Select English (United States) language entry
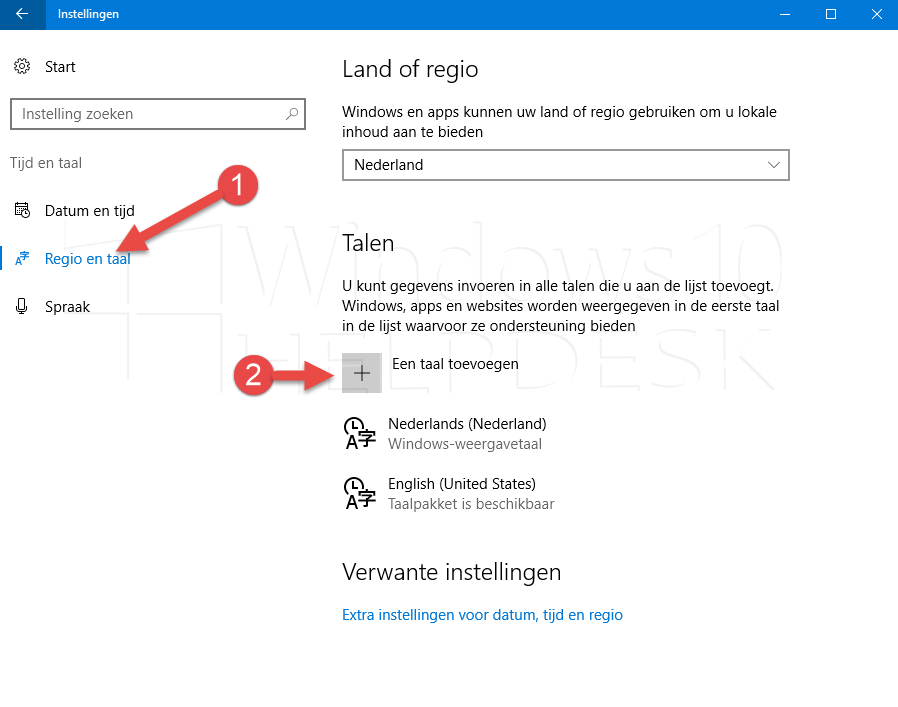 coord(448,494)
